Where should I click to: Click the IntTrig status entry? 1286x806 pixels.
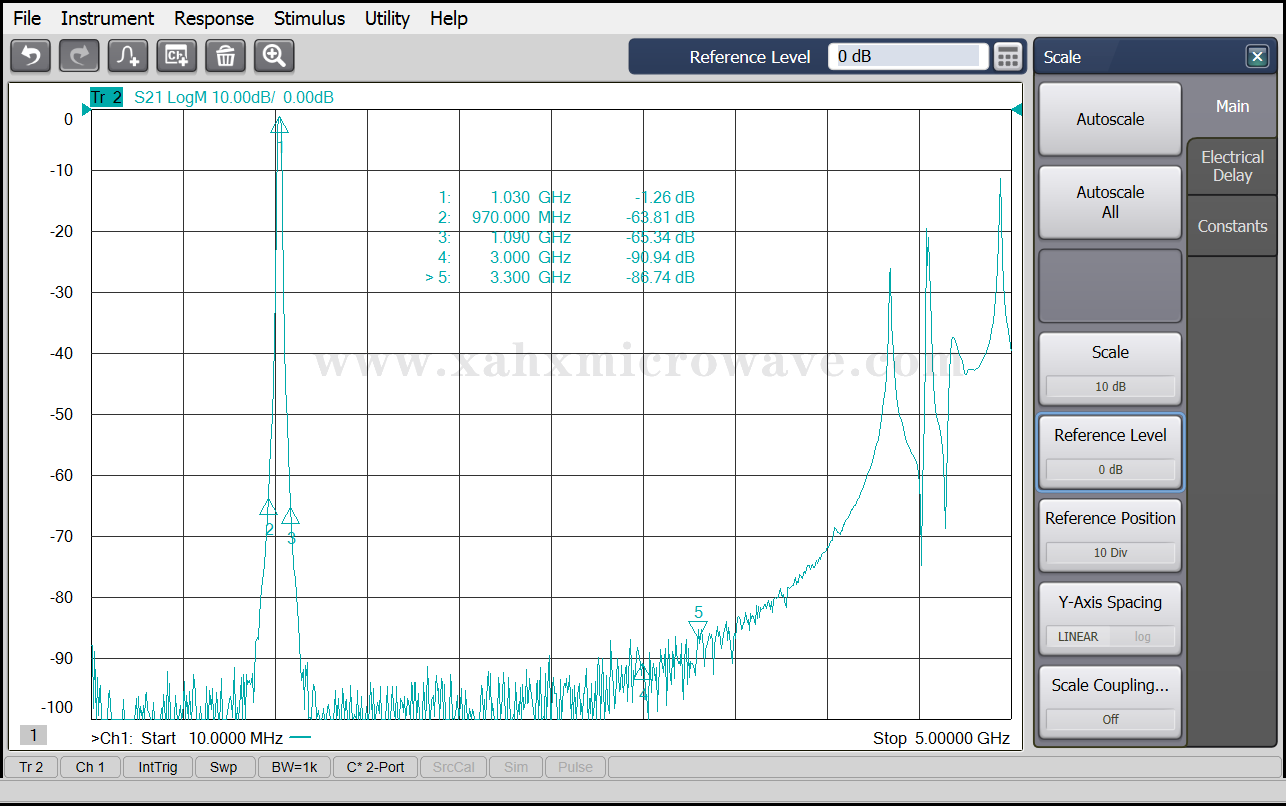(x=158, y=767)
